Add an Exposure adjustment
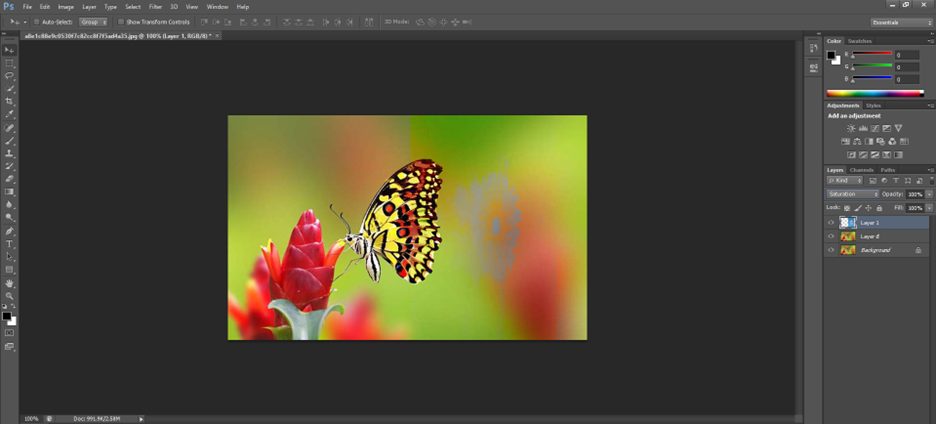 [886, 128]
